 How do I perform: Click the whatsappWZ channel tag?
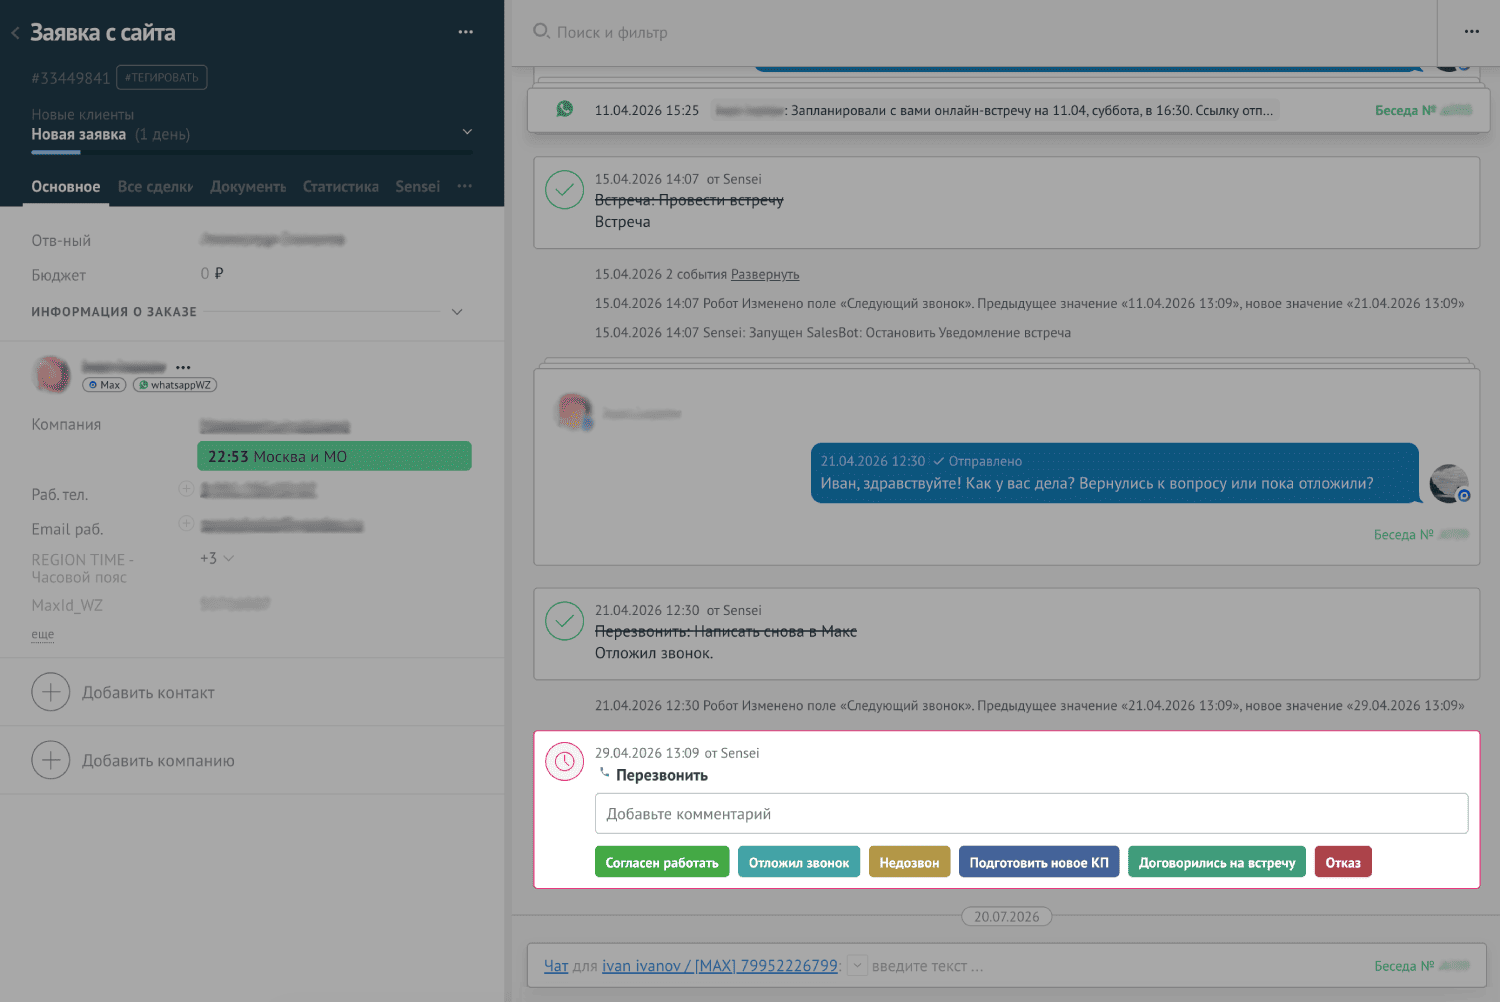click(x=175, y=385)
